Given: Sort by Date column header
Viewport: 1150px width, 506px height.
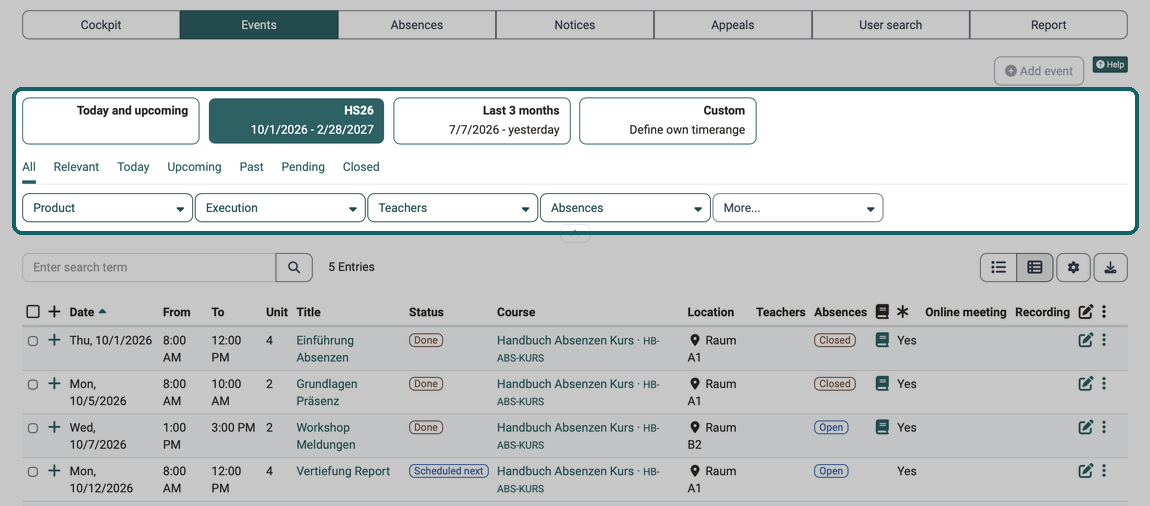Looking at the screenshot, I should pos(87,312).
